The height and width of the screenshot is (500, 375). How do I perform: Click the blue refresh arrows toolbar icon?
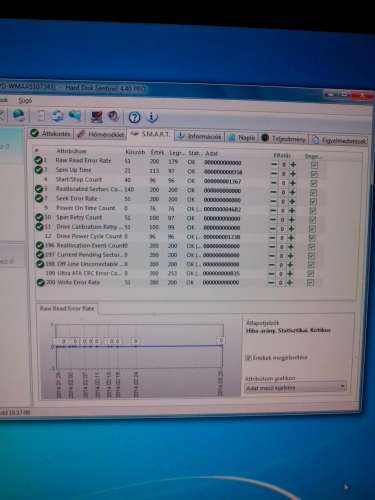(x=58, y=116)
